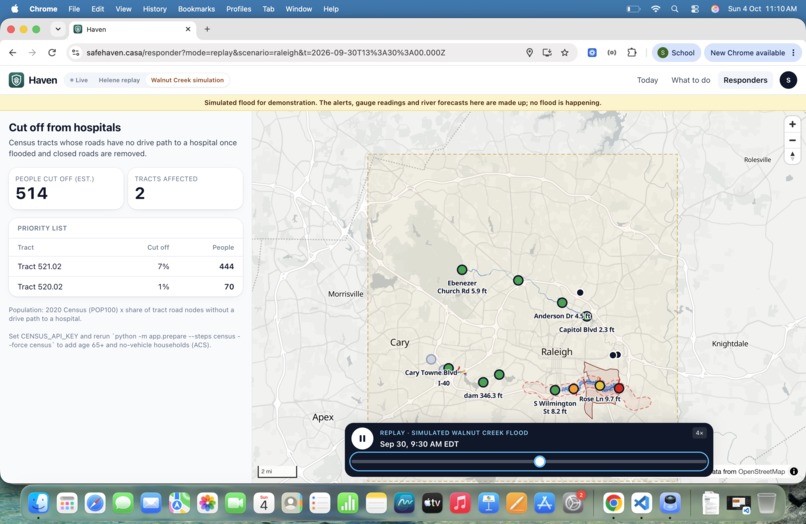Open Visual Studio Code from dock
This screenshot has height=524, width=806.
coord(642,502)
